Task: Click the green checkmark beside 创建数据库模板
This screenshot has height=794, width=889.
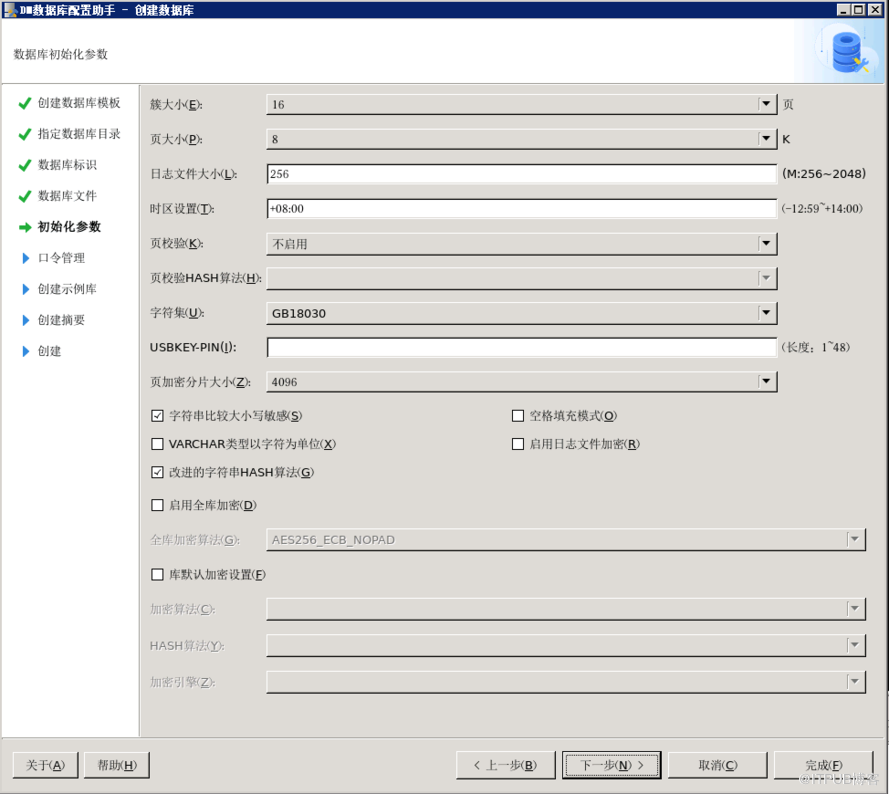Action: 24,103
